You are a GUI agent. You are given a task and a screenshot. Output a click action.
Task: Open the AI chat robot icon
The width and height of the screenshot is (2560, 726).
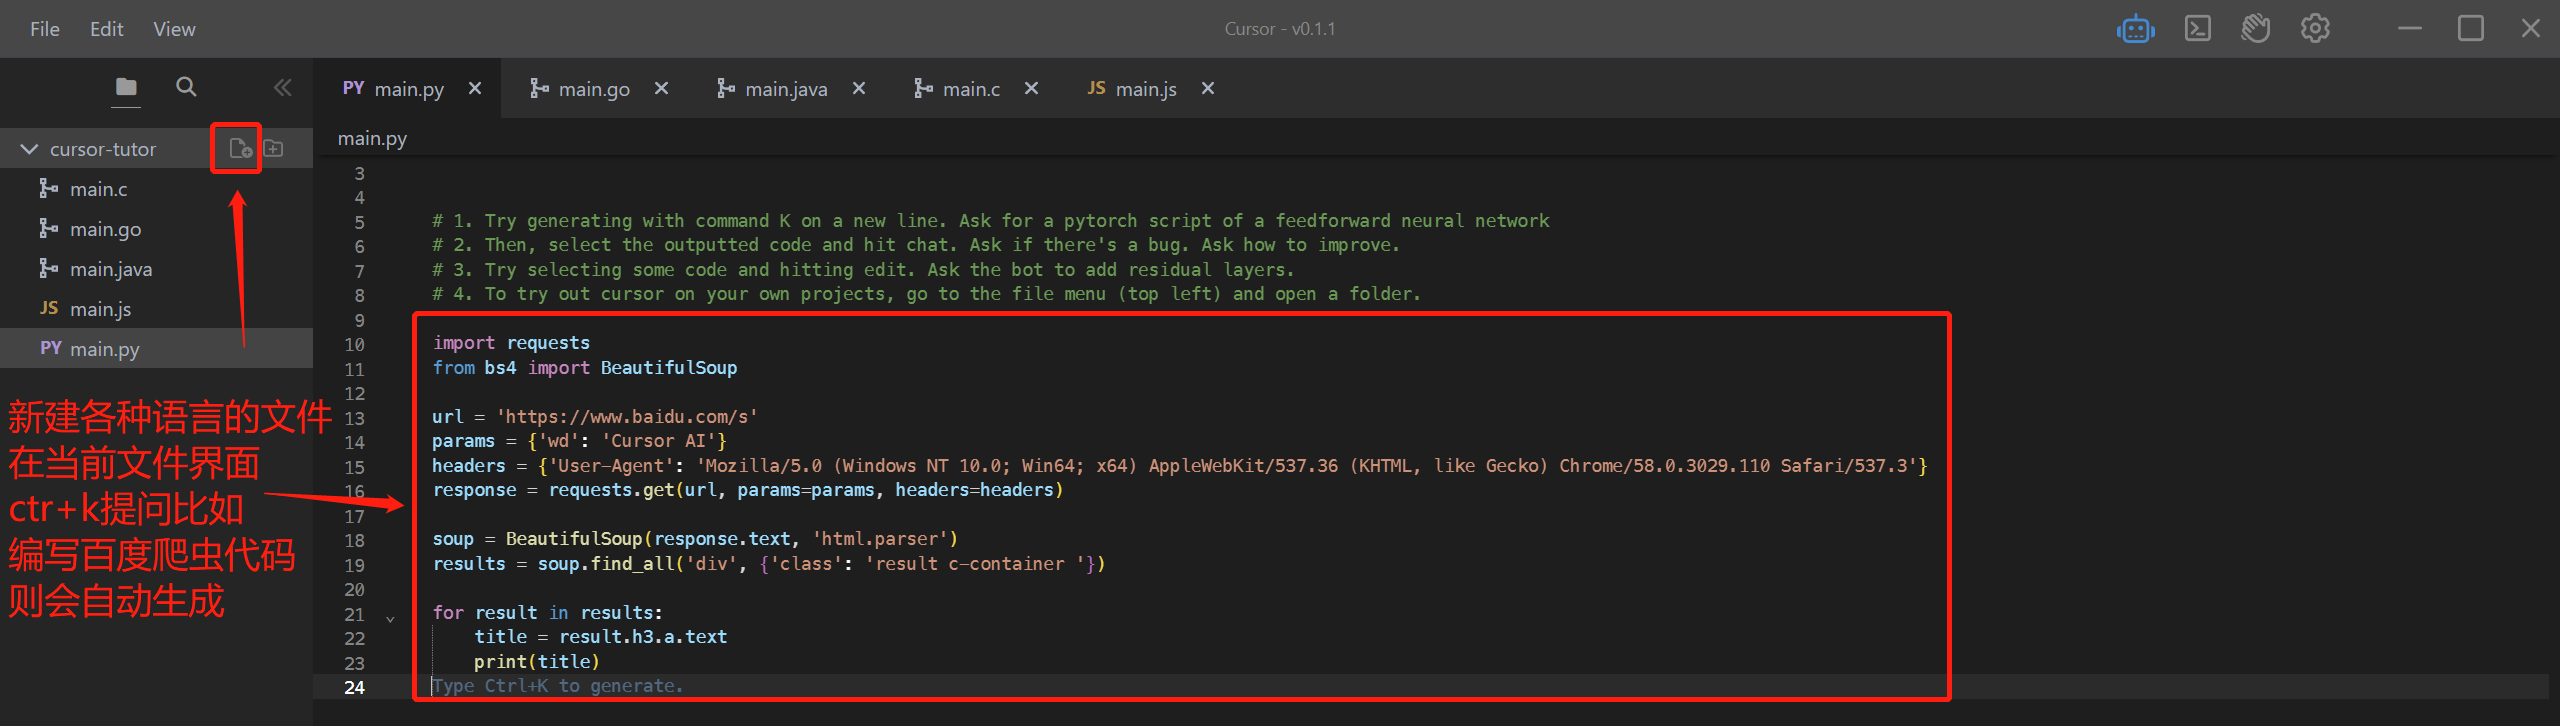click(2136, 29)
